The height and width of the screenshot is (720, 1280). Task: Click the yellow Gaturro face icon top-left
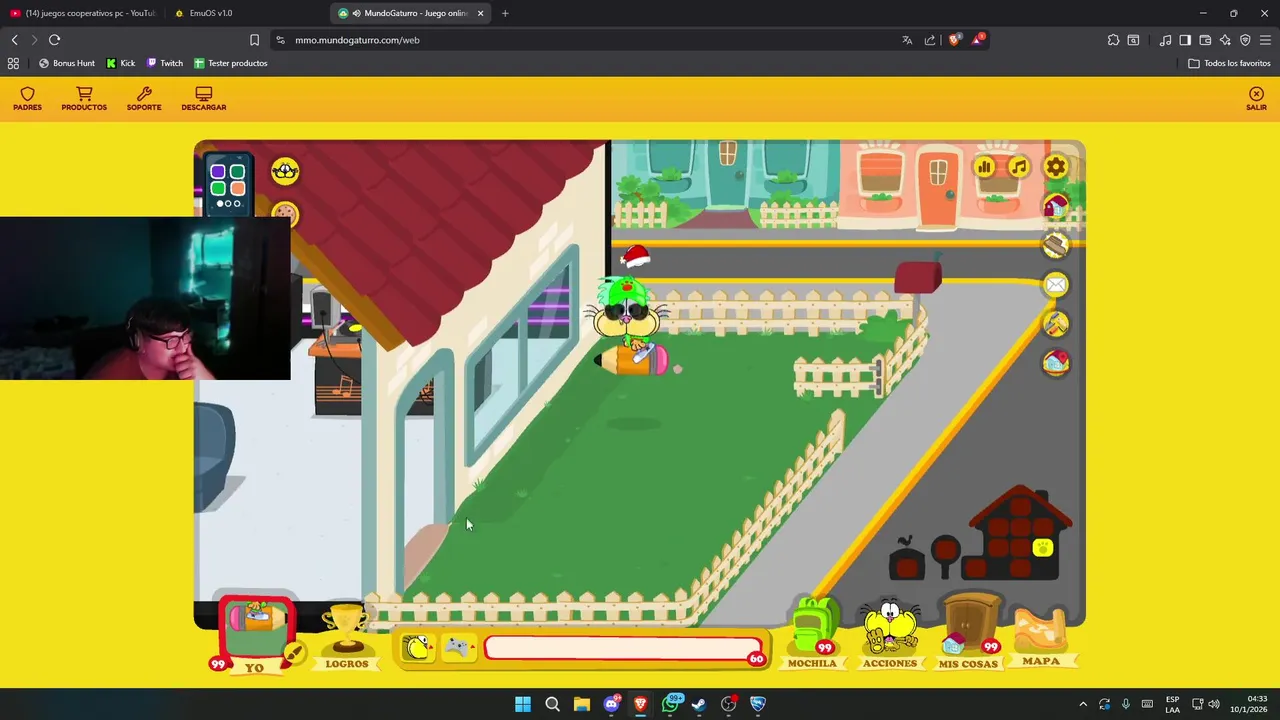[x=285, y=171]
